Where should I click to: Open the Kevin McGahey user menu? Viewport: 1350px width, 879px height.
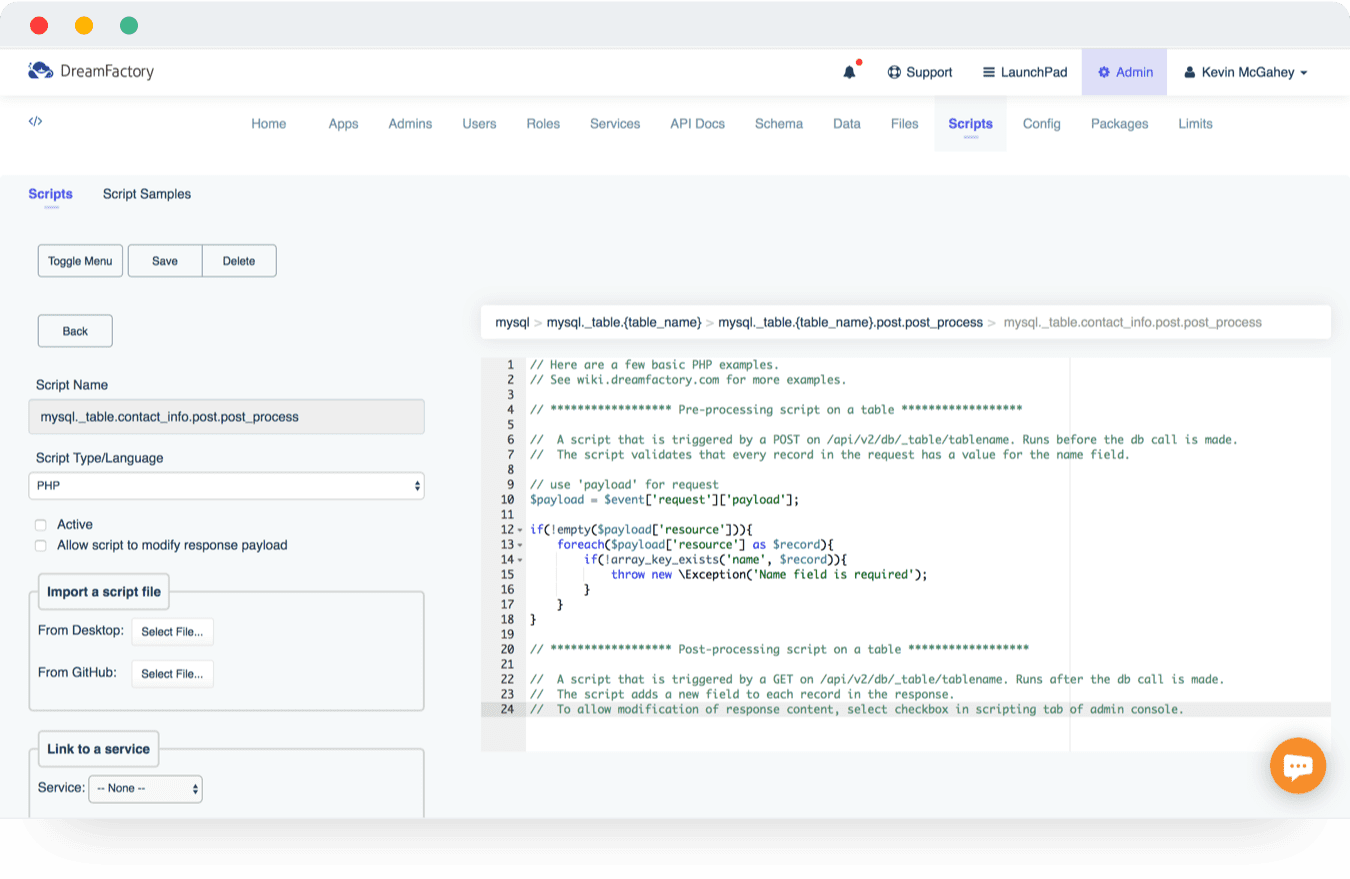1245,72
